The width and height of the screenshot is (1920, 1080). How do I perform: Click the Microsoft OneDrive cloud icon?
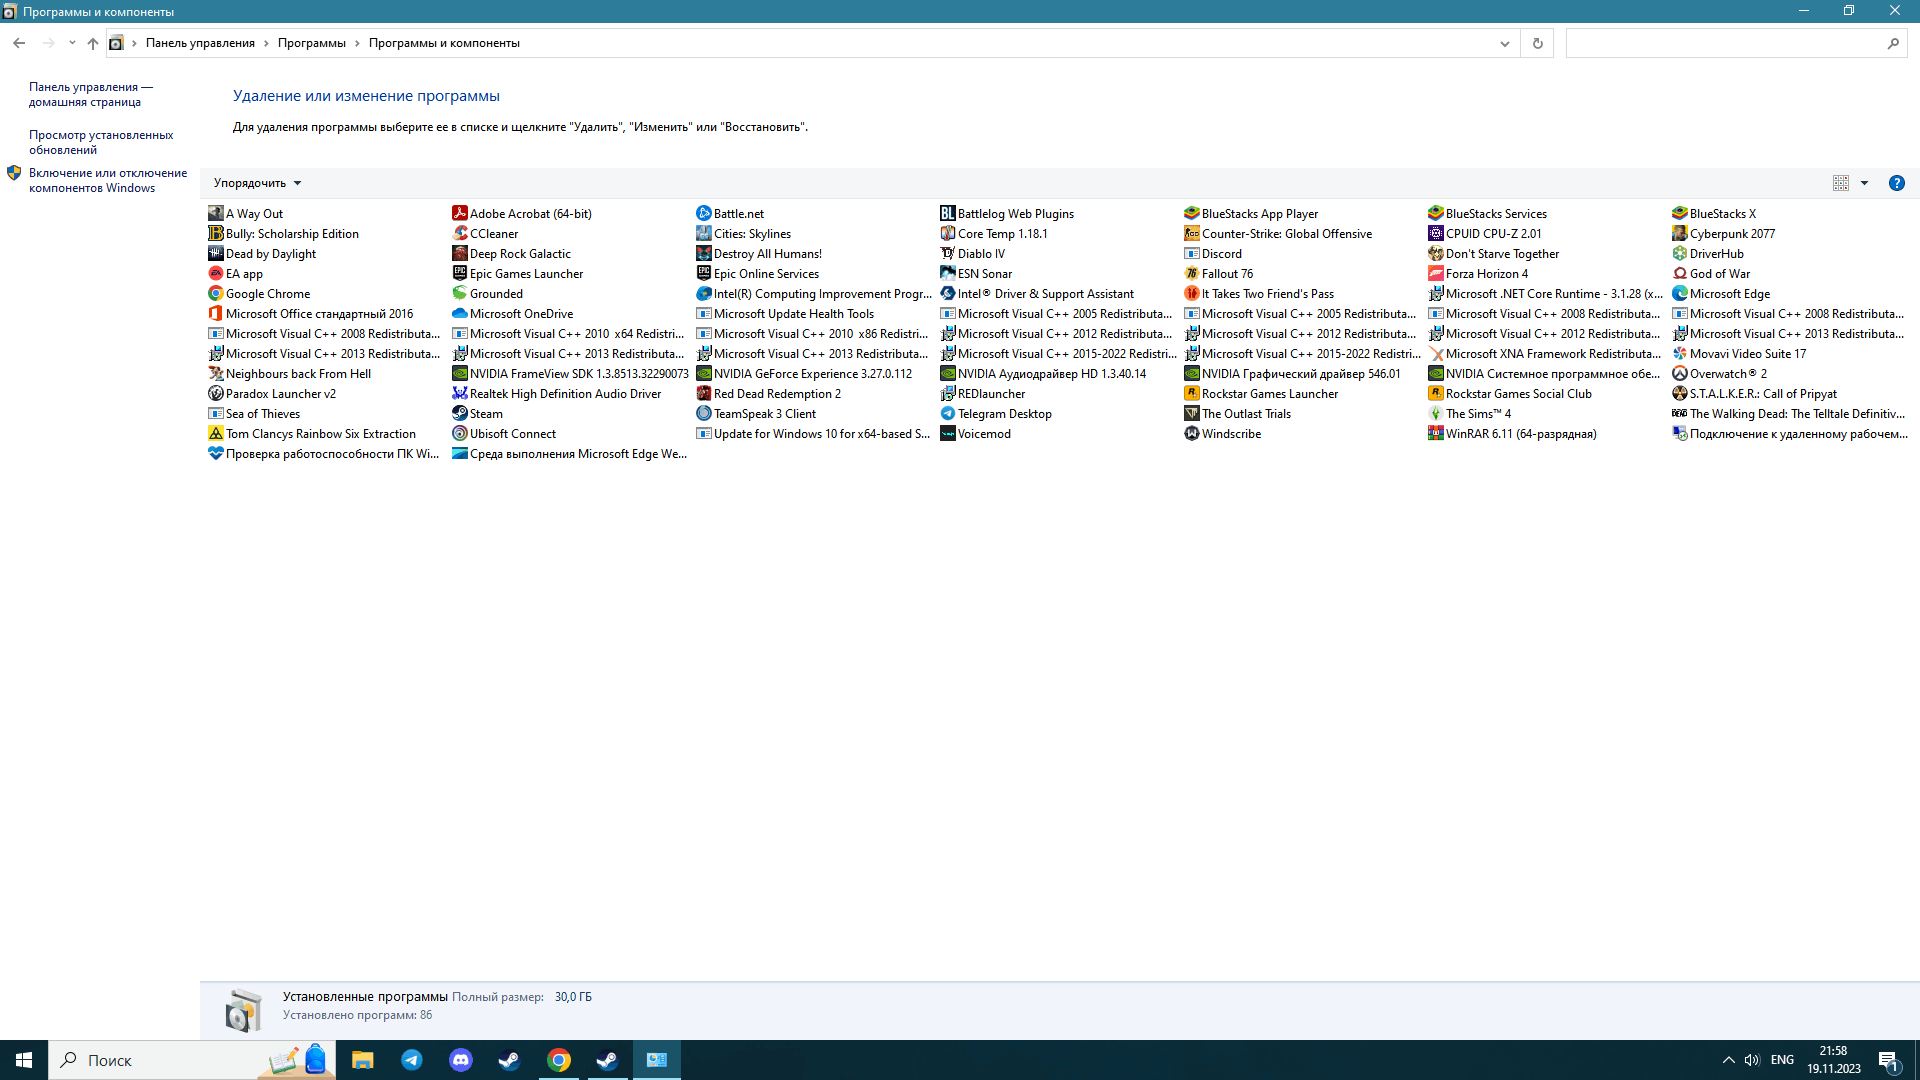point(459,313)
